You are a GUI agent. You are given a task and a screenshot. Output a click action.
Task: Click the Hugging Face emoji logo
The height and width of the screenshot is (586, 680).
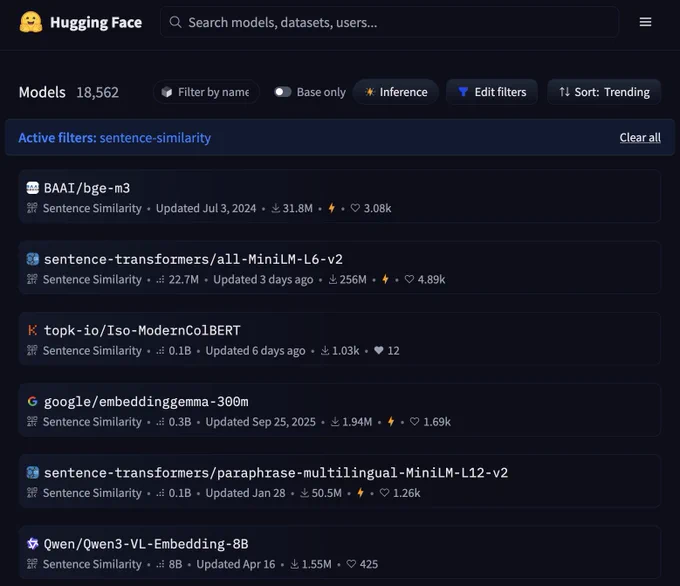point(31,22)
